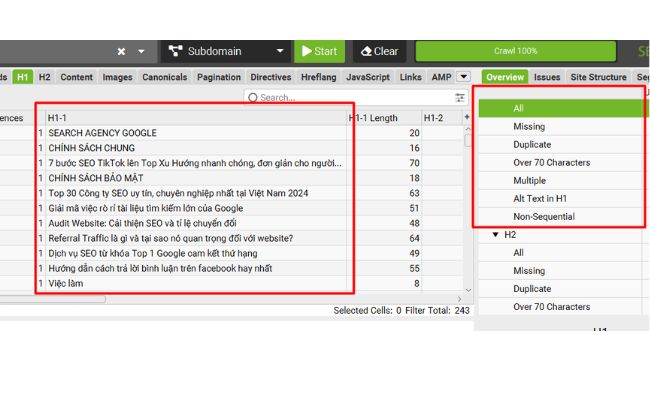Open the URL history dropdown arrow
Image resolution: width=650 pixels, height=400 pixels.
click(141, 51)
